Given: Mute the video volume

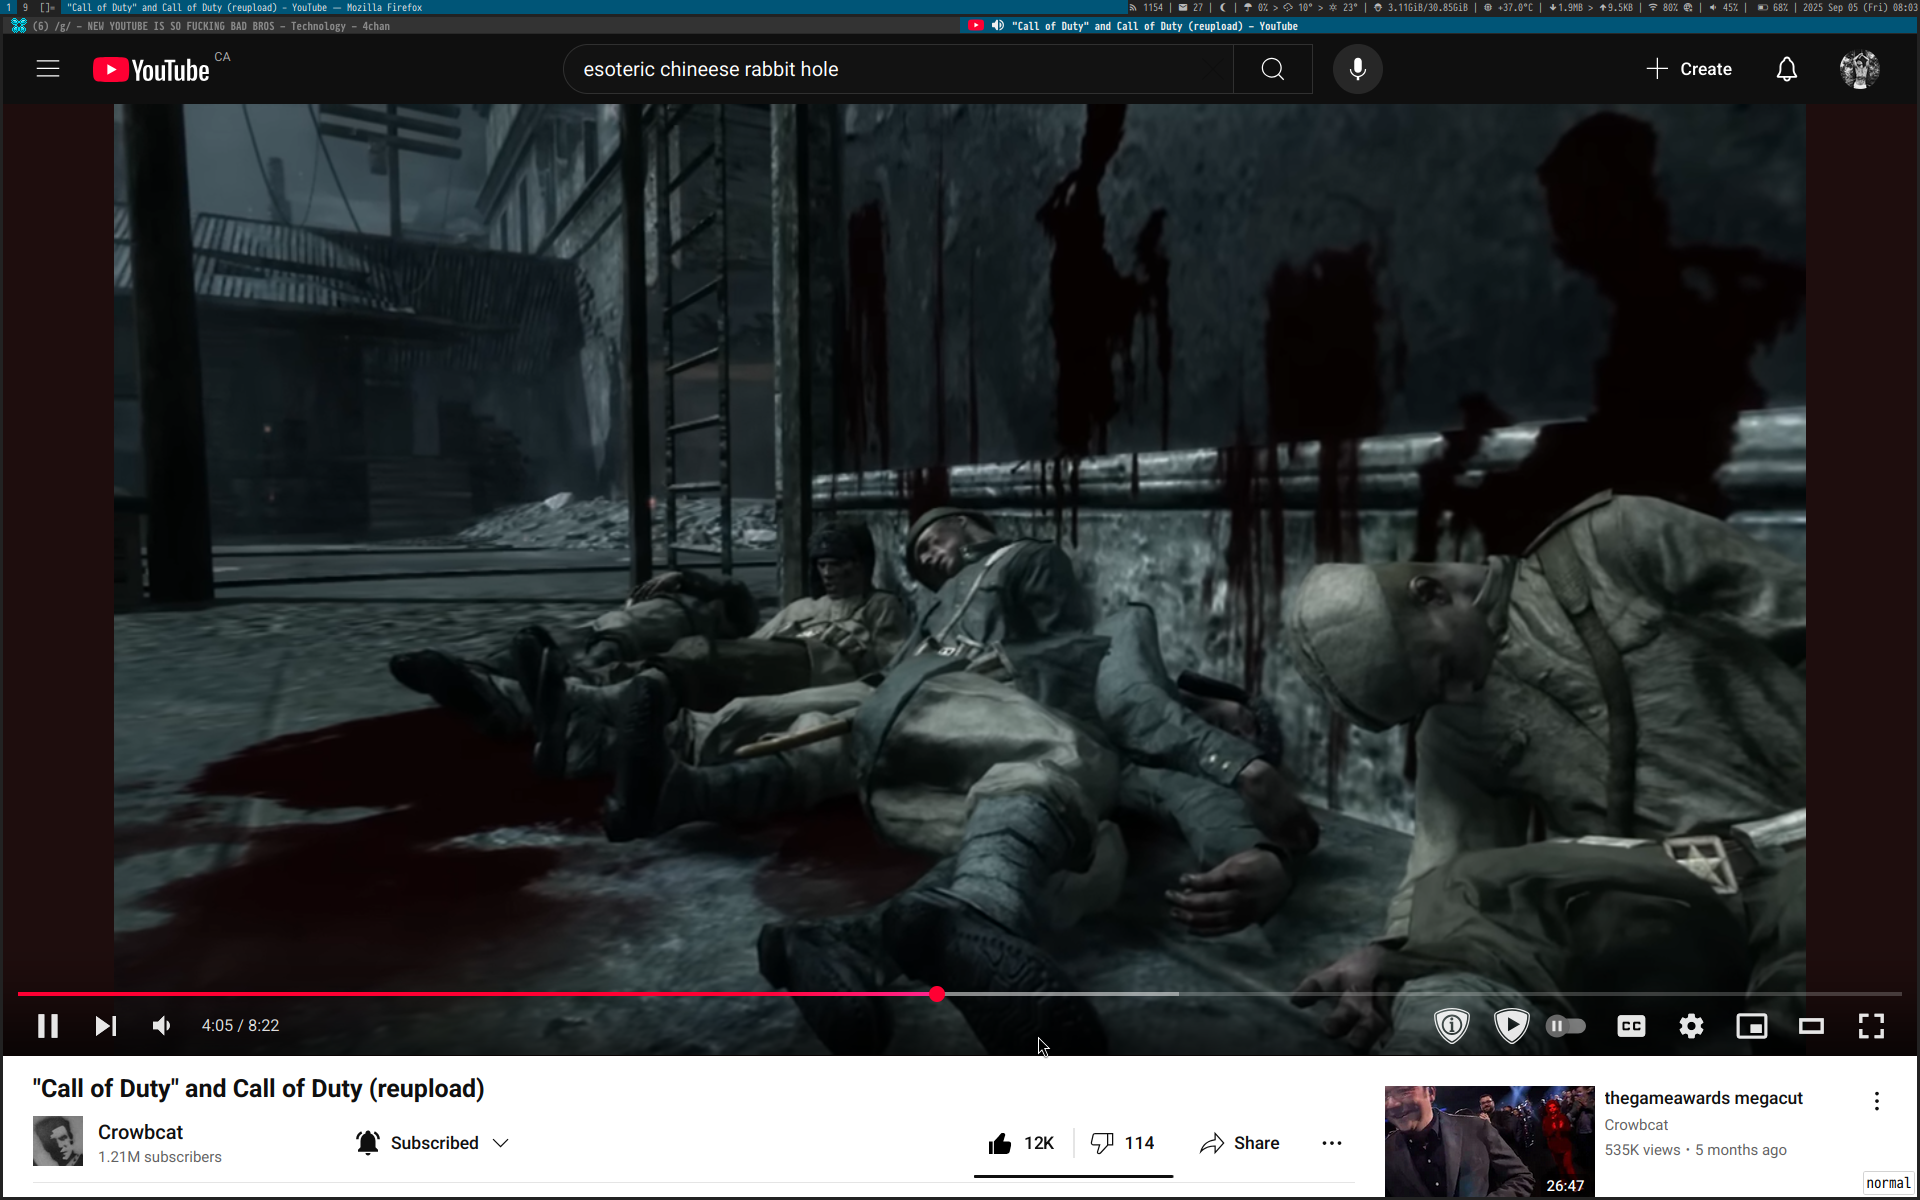Looking at the screenshot, I should [162, 1026].
